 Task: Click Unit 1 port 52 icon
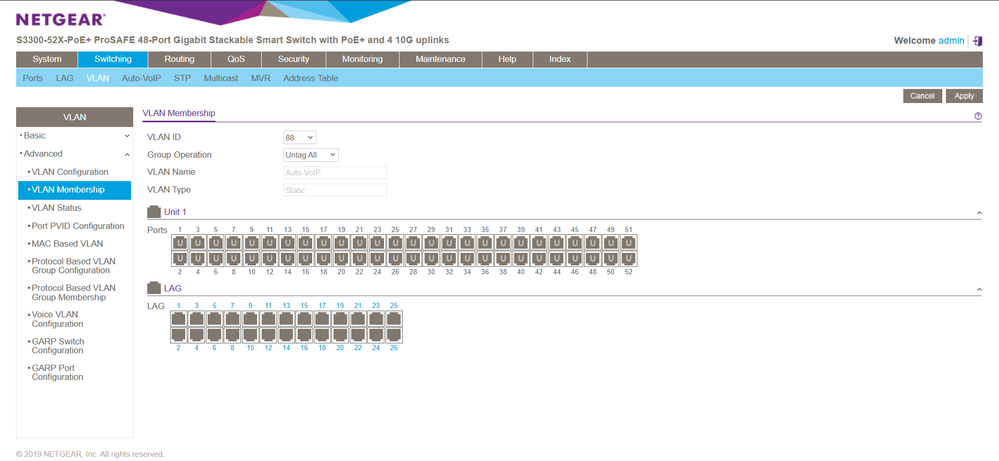[629, 259]
